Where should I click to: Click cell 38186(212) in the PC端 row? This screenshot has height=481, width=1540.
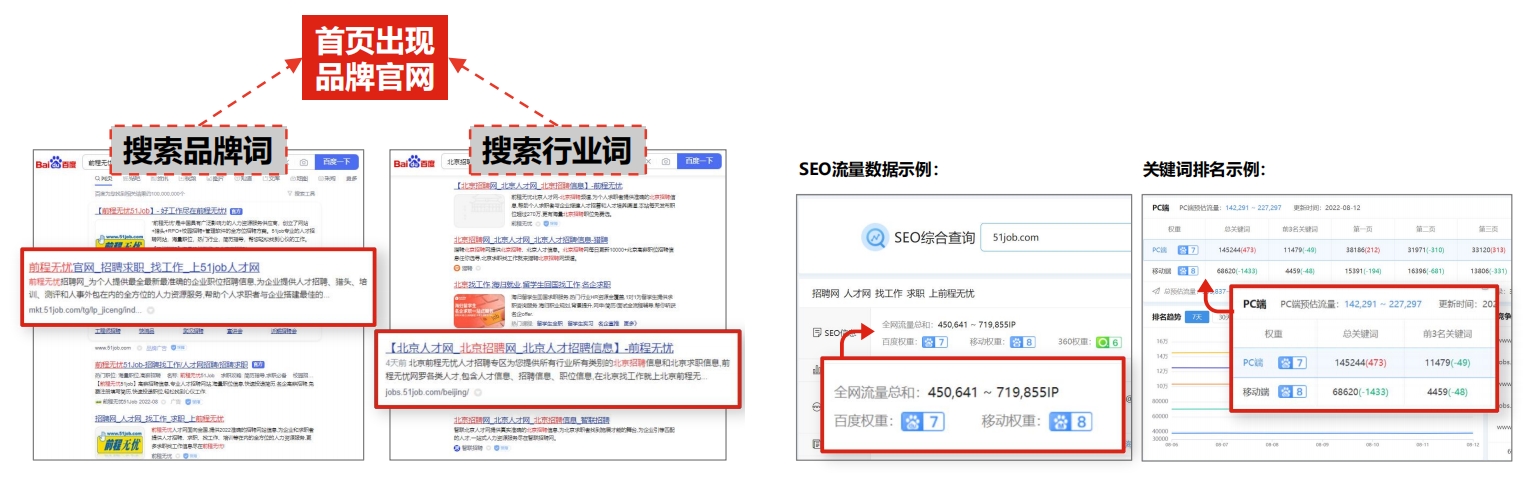[x=1362, y=249]
